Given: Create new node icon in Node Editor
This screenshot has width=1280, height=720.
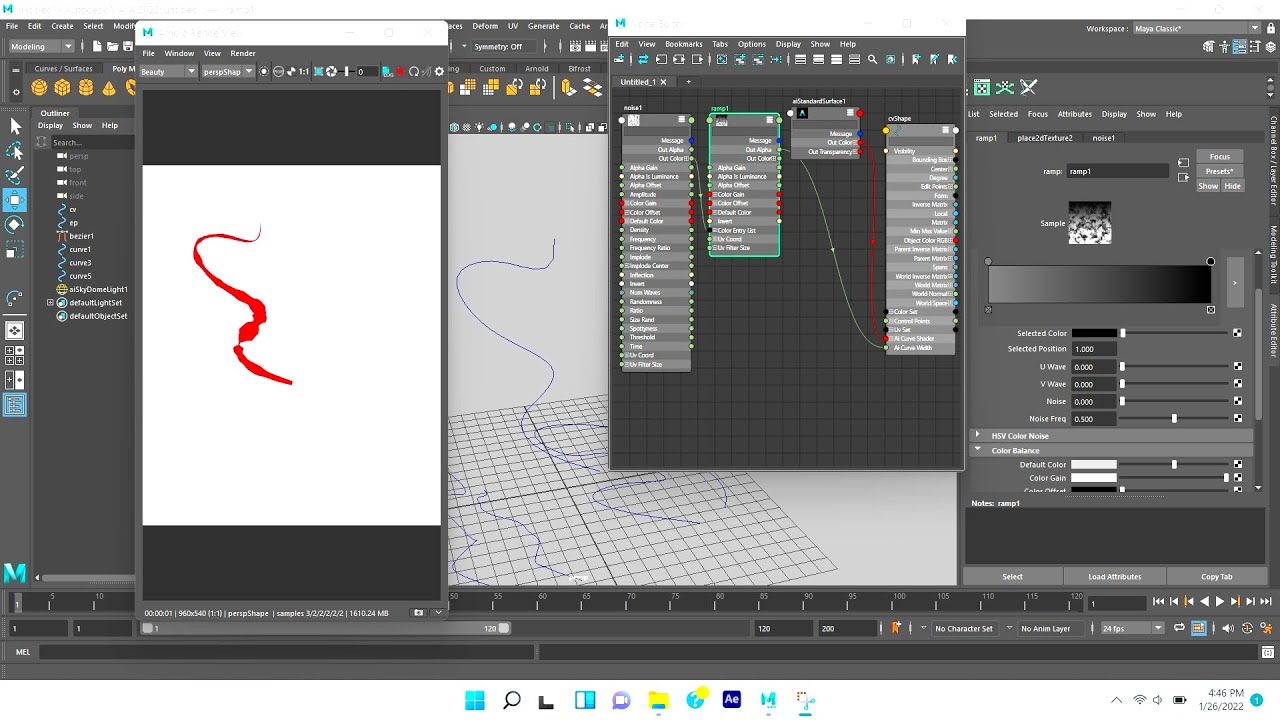Looking at the screenshot, I should pos(619,60).
